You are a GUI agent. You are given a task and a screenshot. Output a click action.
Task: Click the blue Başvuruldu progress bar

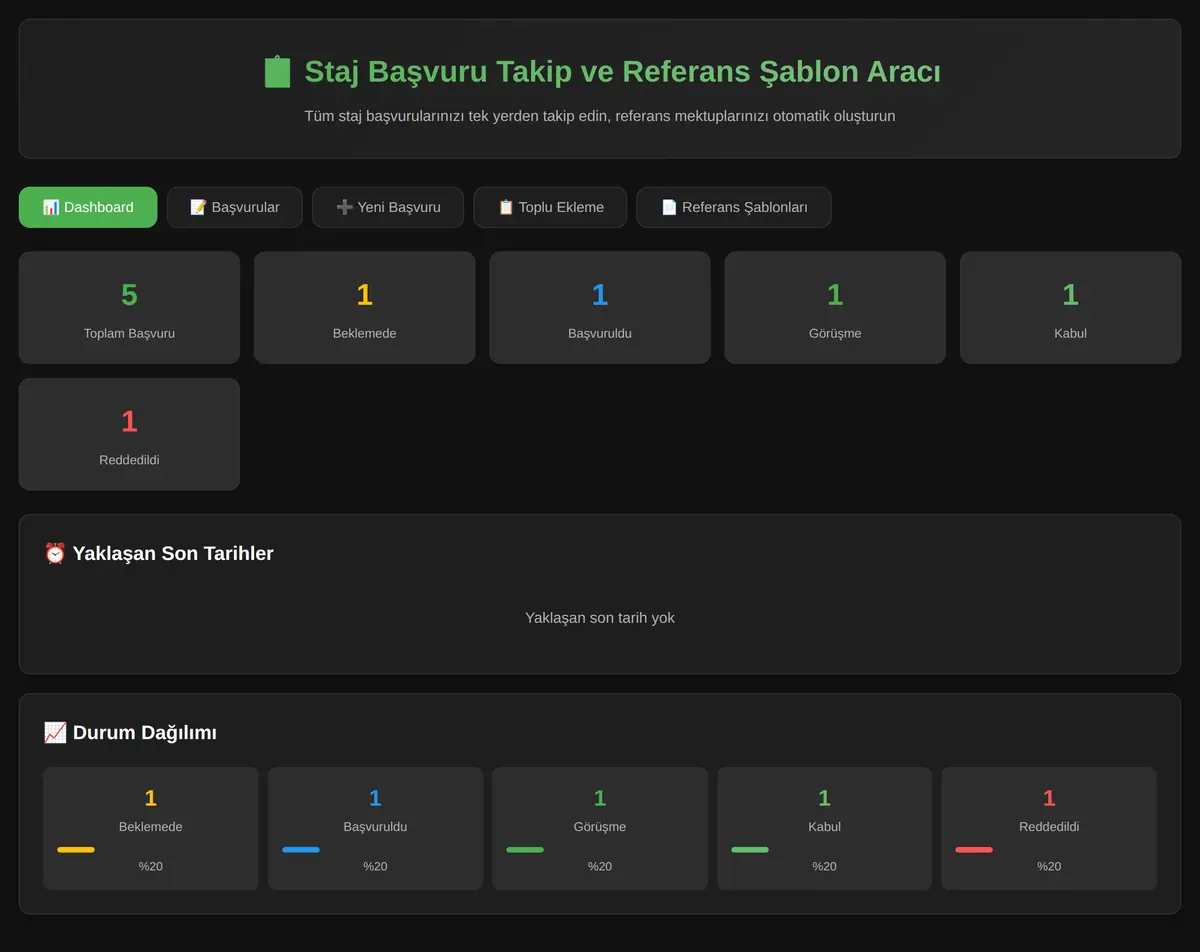pyautogui.click(x=301, y=850)
